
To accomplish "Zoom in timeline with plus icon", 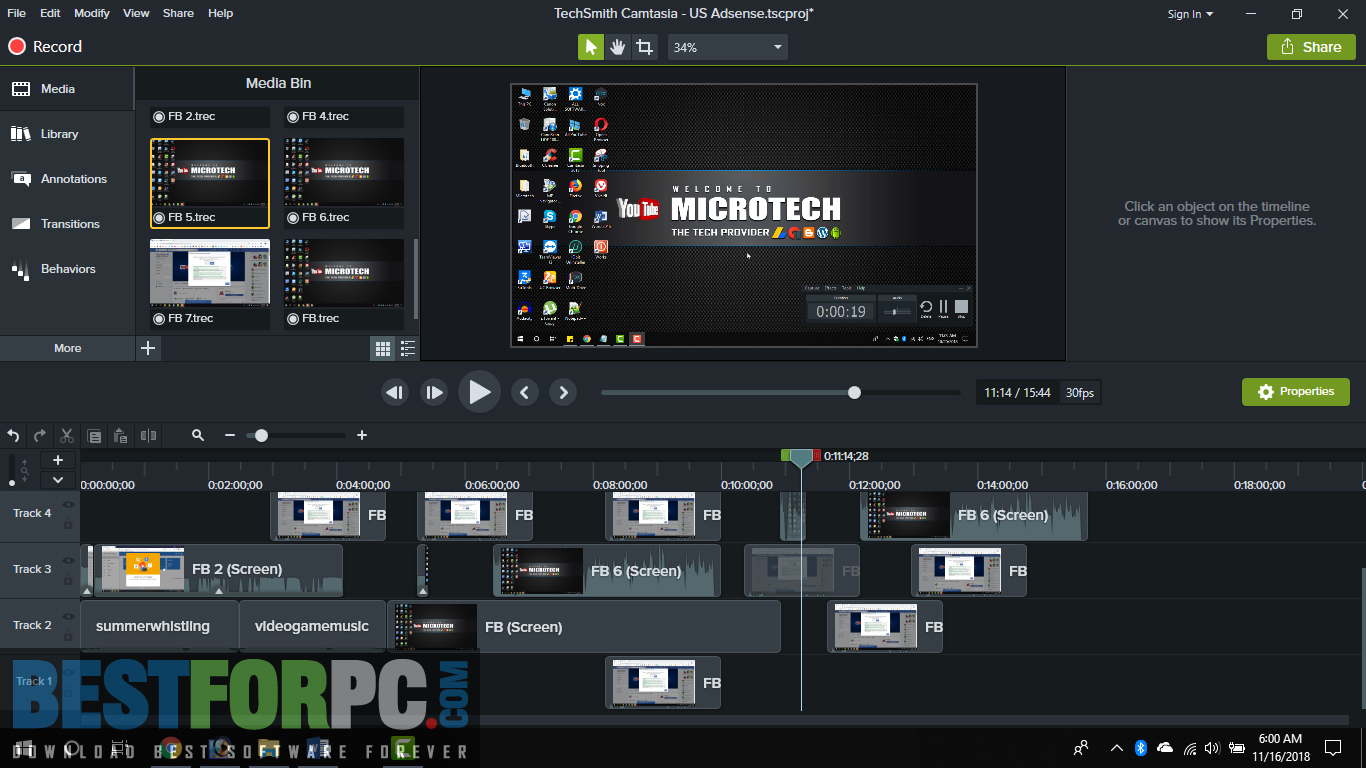I will 362,435.
